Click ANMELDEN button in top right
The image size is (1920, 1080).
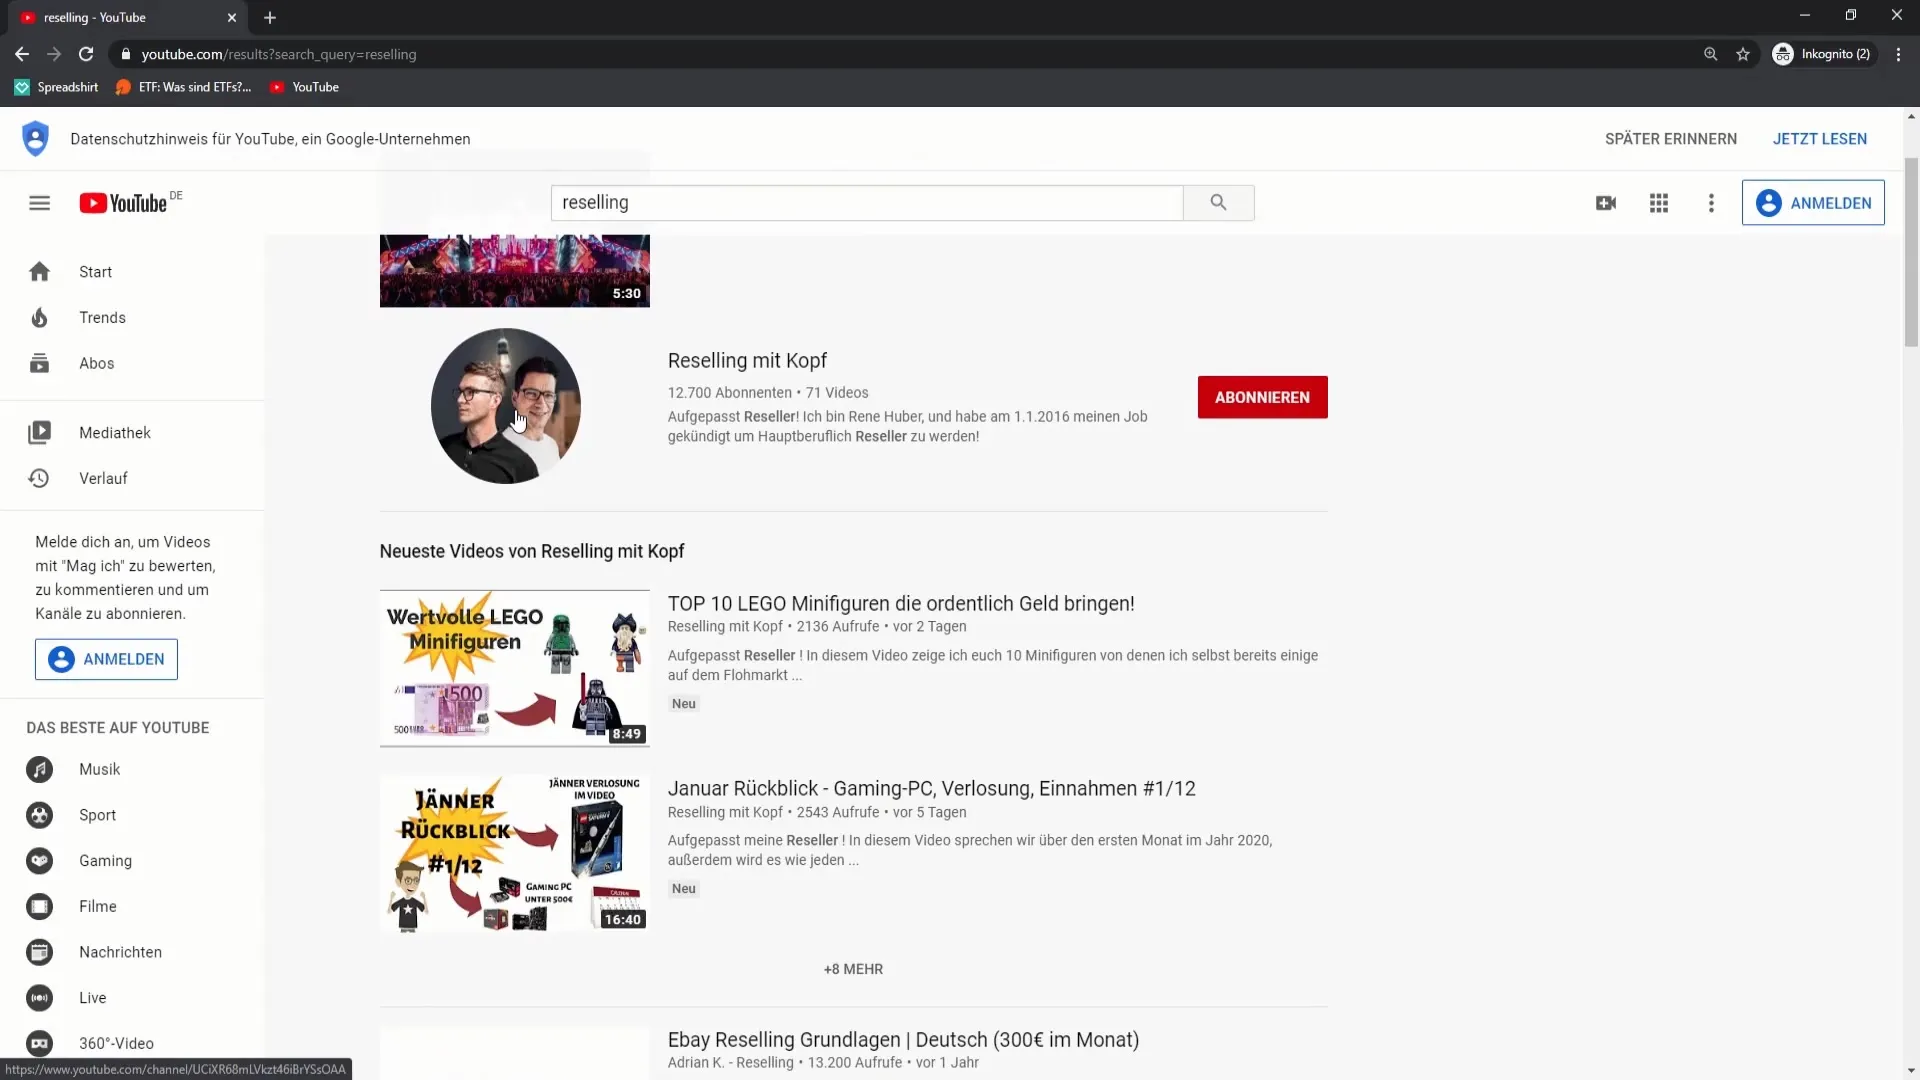point(1813,203)
